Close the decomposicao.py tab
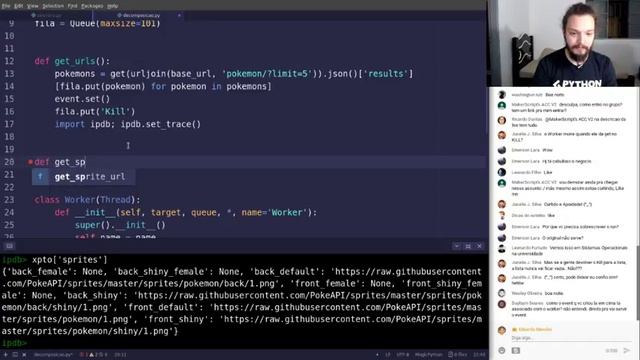This screenshot has width=640, height=360. tap(179, 15)
